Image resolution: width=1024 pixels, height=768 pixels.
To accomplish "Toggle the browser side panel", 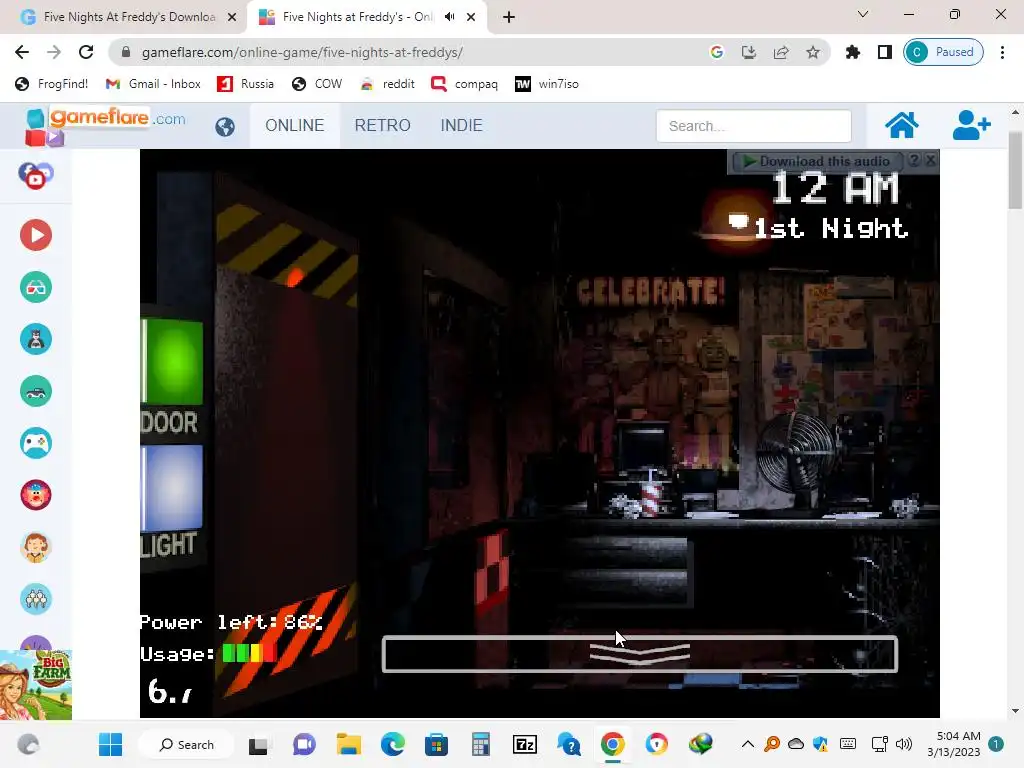I will pos(885,52).
